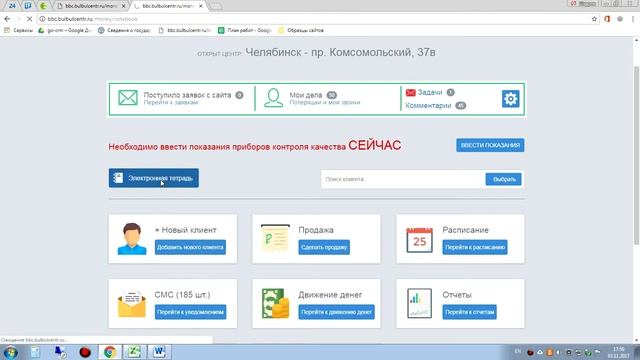Click the green check shield tray icon

point(588,352)
